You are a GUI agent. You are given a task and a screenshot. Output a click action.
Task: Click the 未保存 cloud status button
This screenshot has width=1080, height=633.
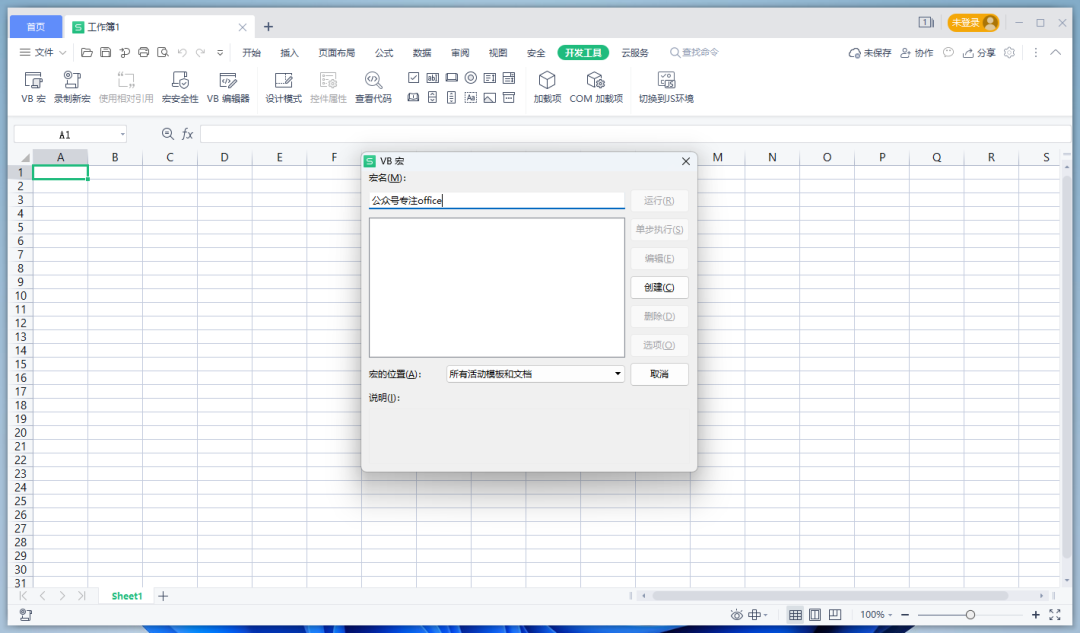pyautogui.click(x=870, y=52)
